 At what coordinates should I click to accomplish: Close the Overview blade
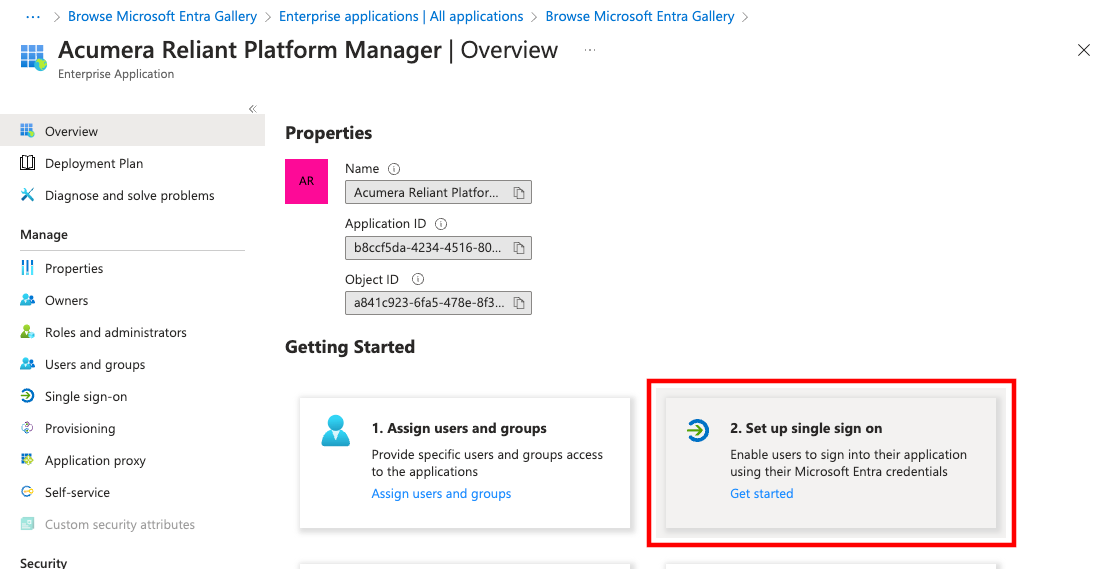[x=1083, y=50]
